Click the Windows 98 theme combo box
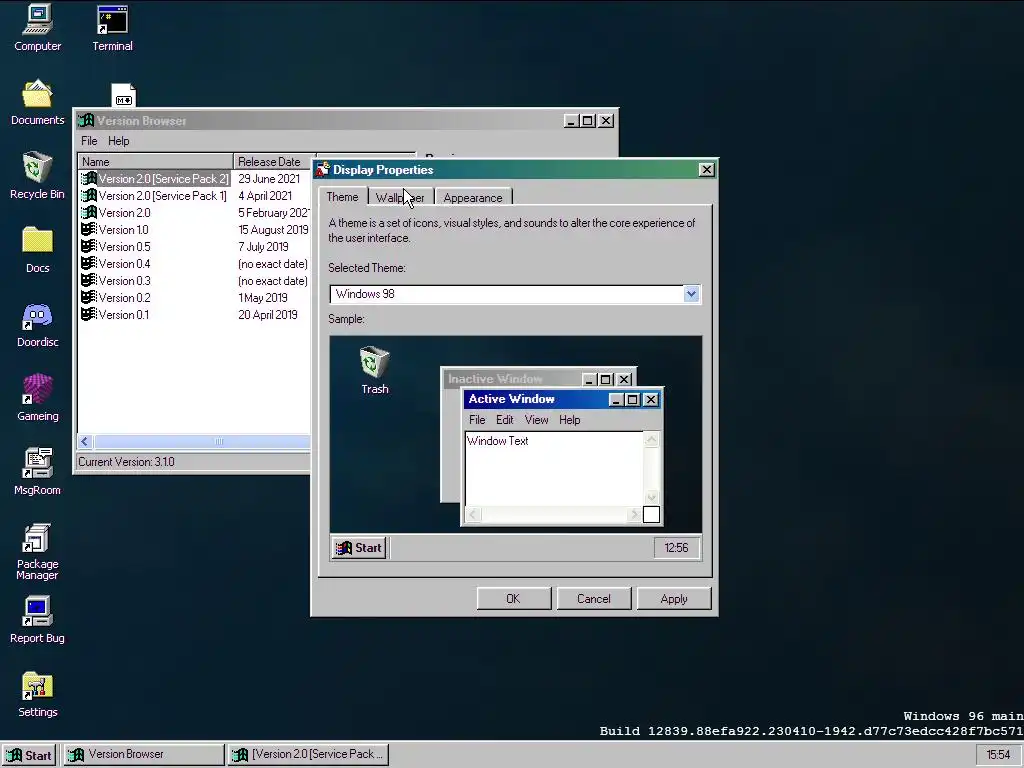This screenshot has height=768, width=1024. [515, 294]
